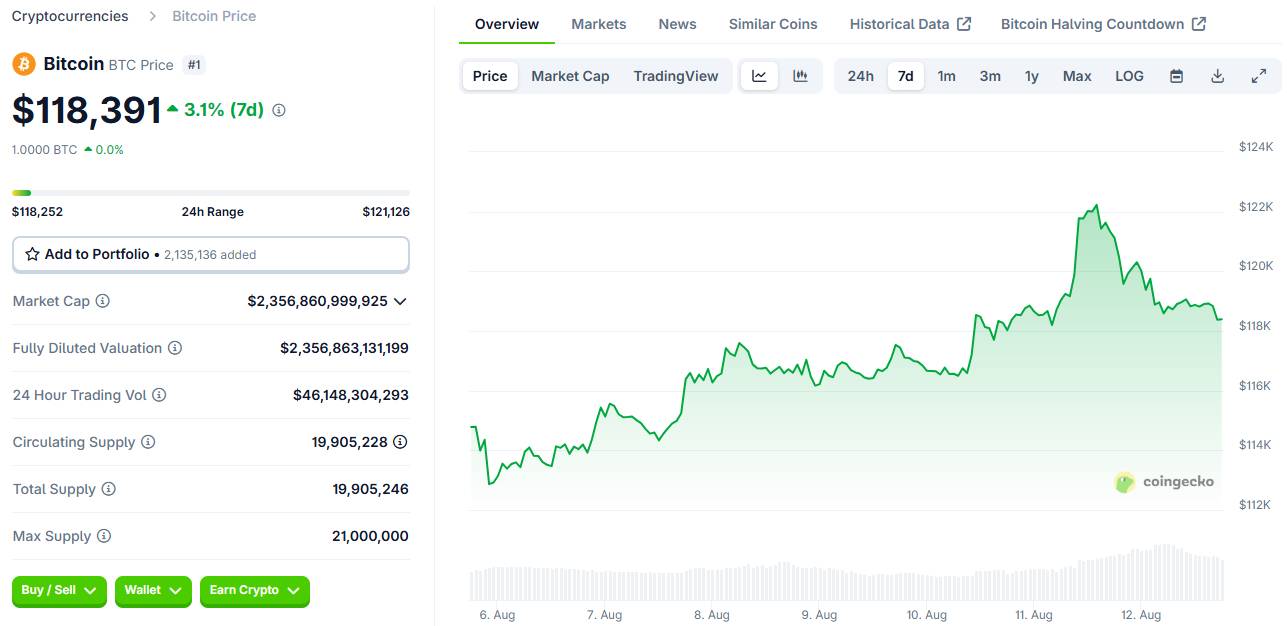
Task: Click the $2,356,863,131,199 valuation value
Action: click(344, 348)
